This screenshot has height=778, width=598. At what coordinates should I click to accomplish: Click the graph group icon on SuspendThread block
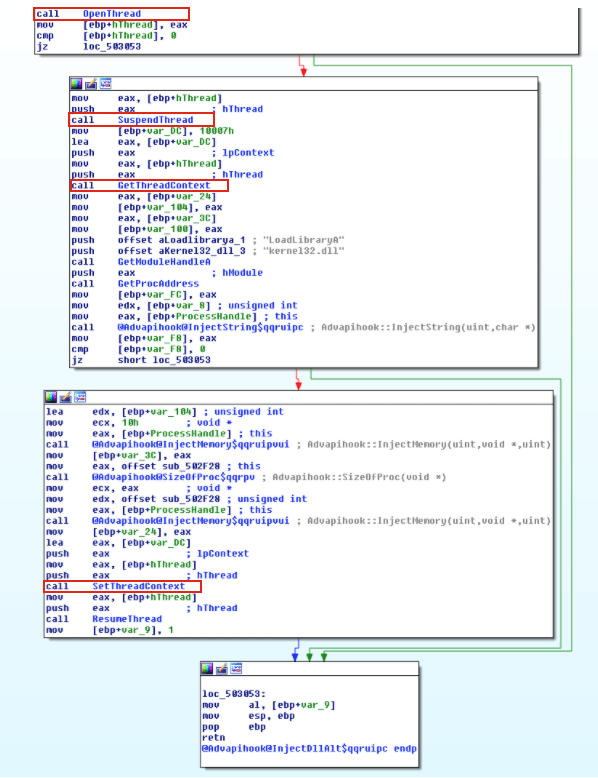(x=105, y=83)
